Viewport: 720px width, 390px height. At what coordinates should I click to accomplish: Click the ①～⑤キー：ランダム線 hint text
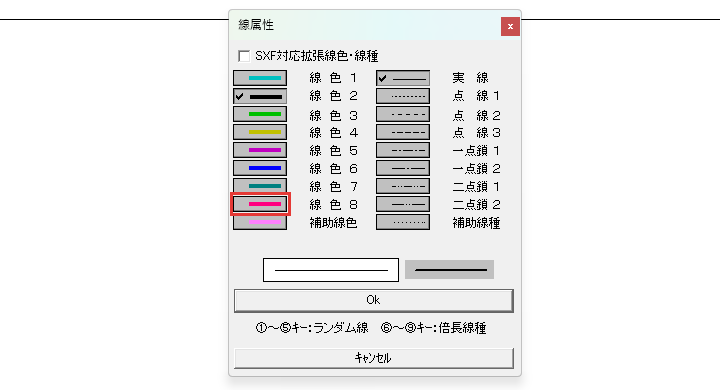tap(312, 328)
